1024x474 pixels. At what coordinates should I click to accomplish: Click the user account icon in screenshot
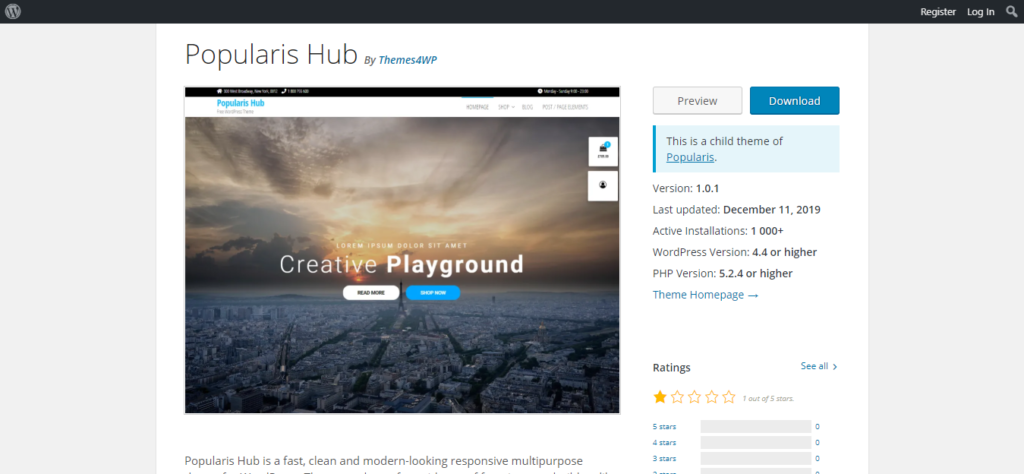603,185
